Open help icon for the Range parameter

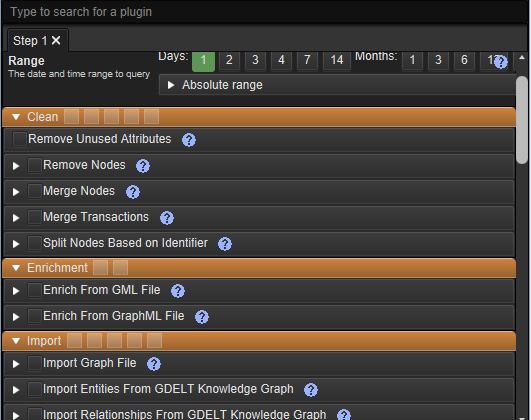(x=501, y=62)
